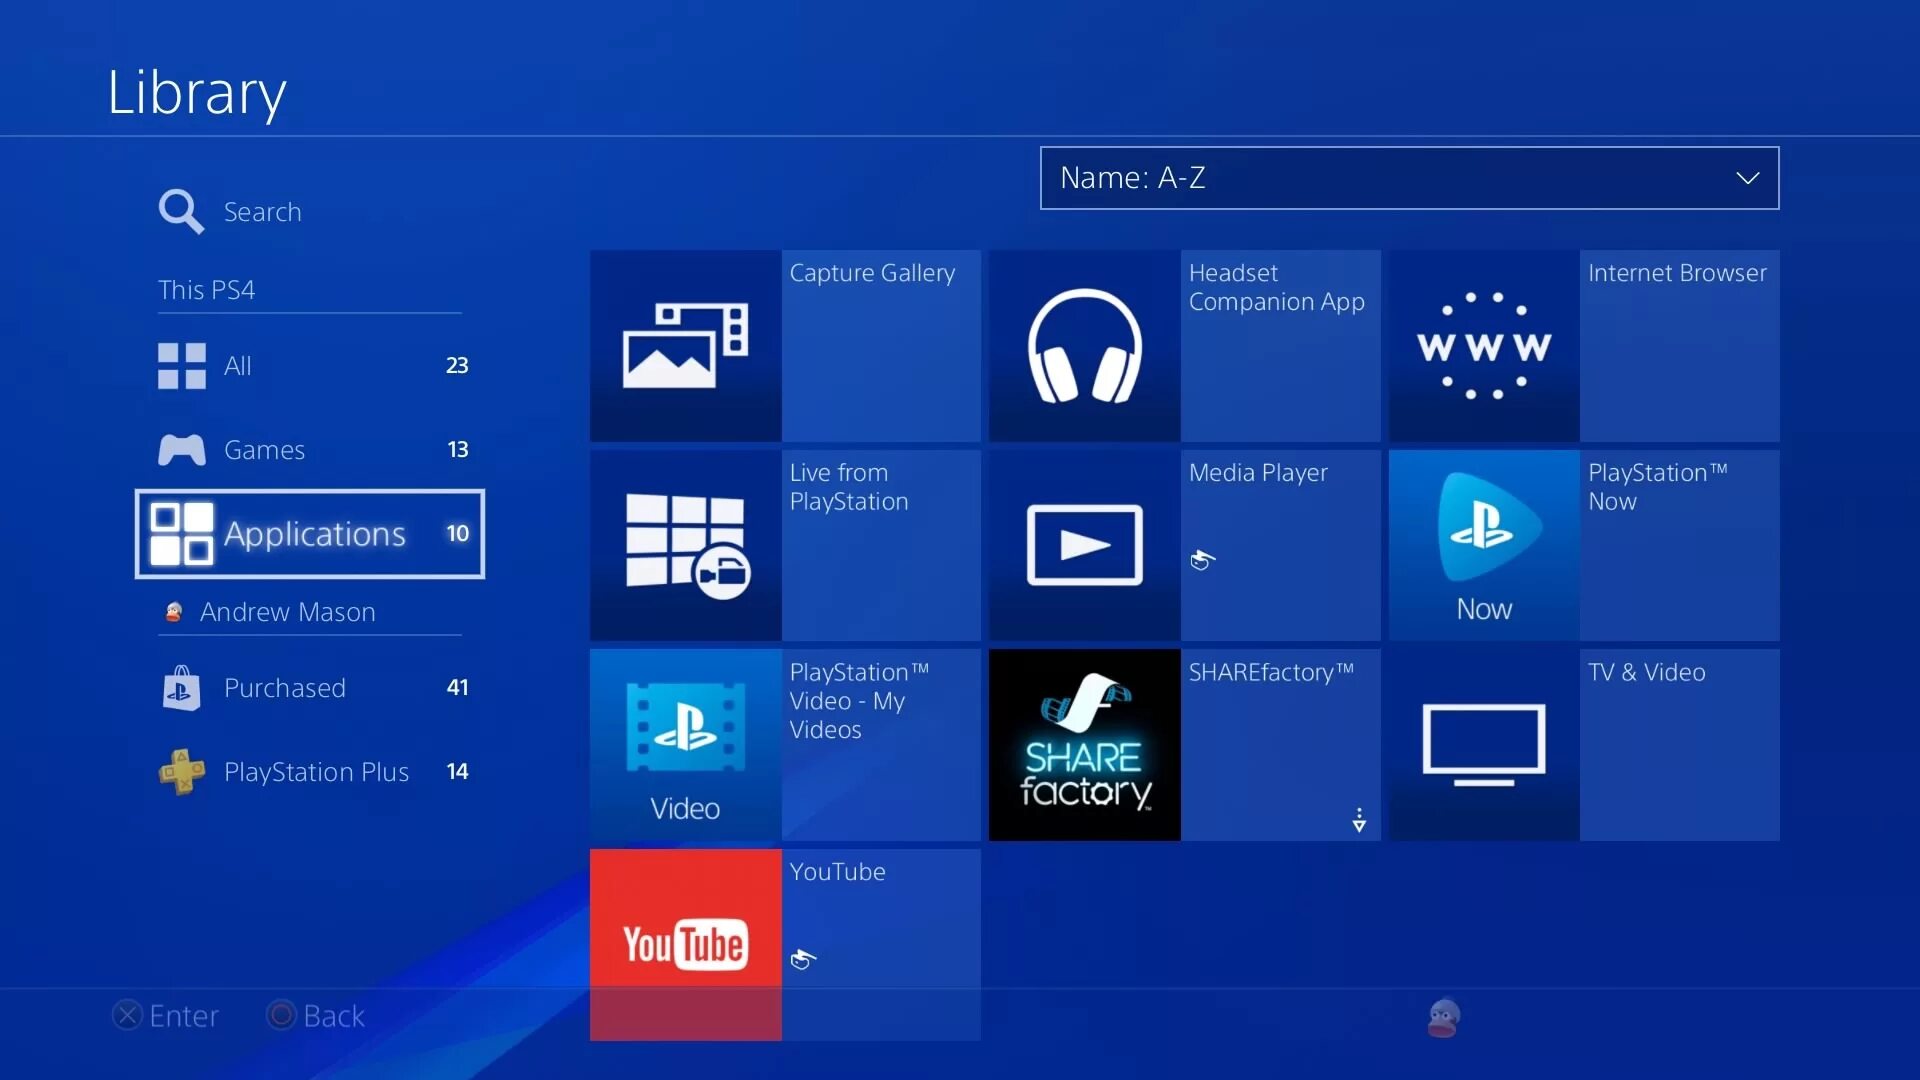The height and width of the screenshot is (1080, 1920).
Task: Open YouTube application
Action: tap(683, 944)
